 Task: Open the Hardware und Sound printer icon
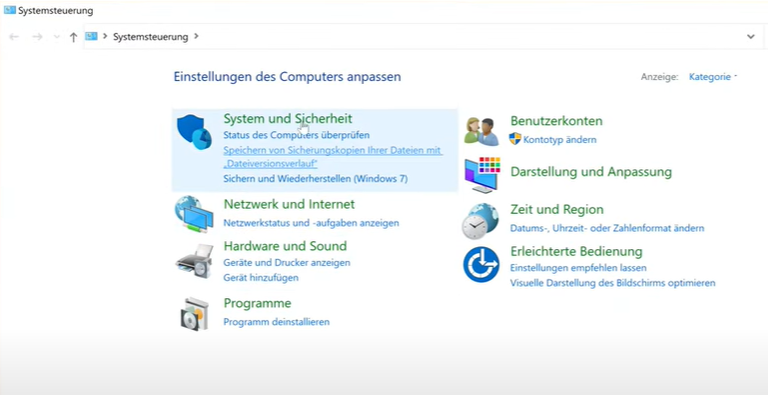[x=194, y=261]
